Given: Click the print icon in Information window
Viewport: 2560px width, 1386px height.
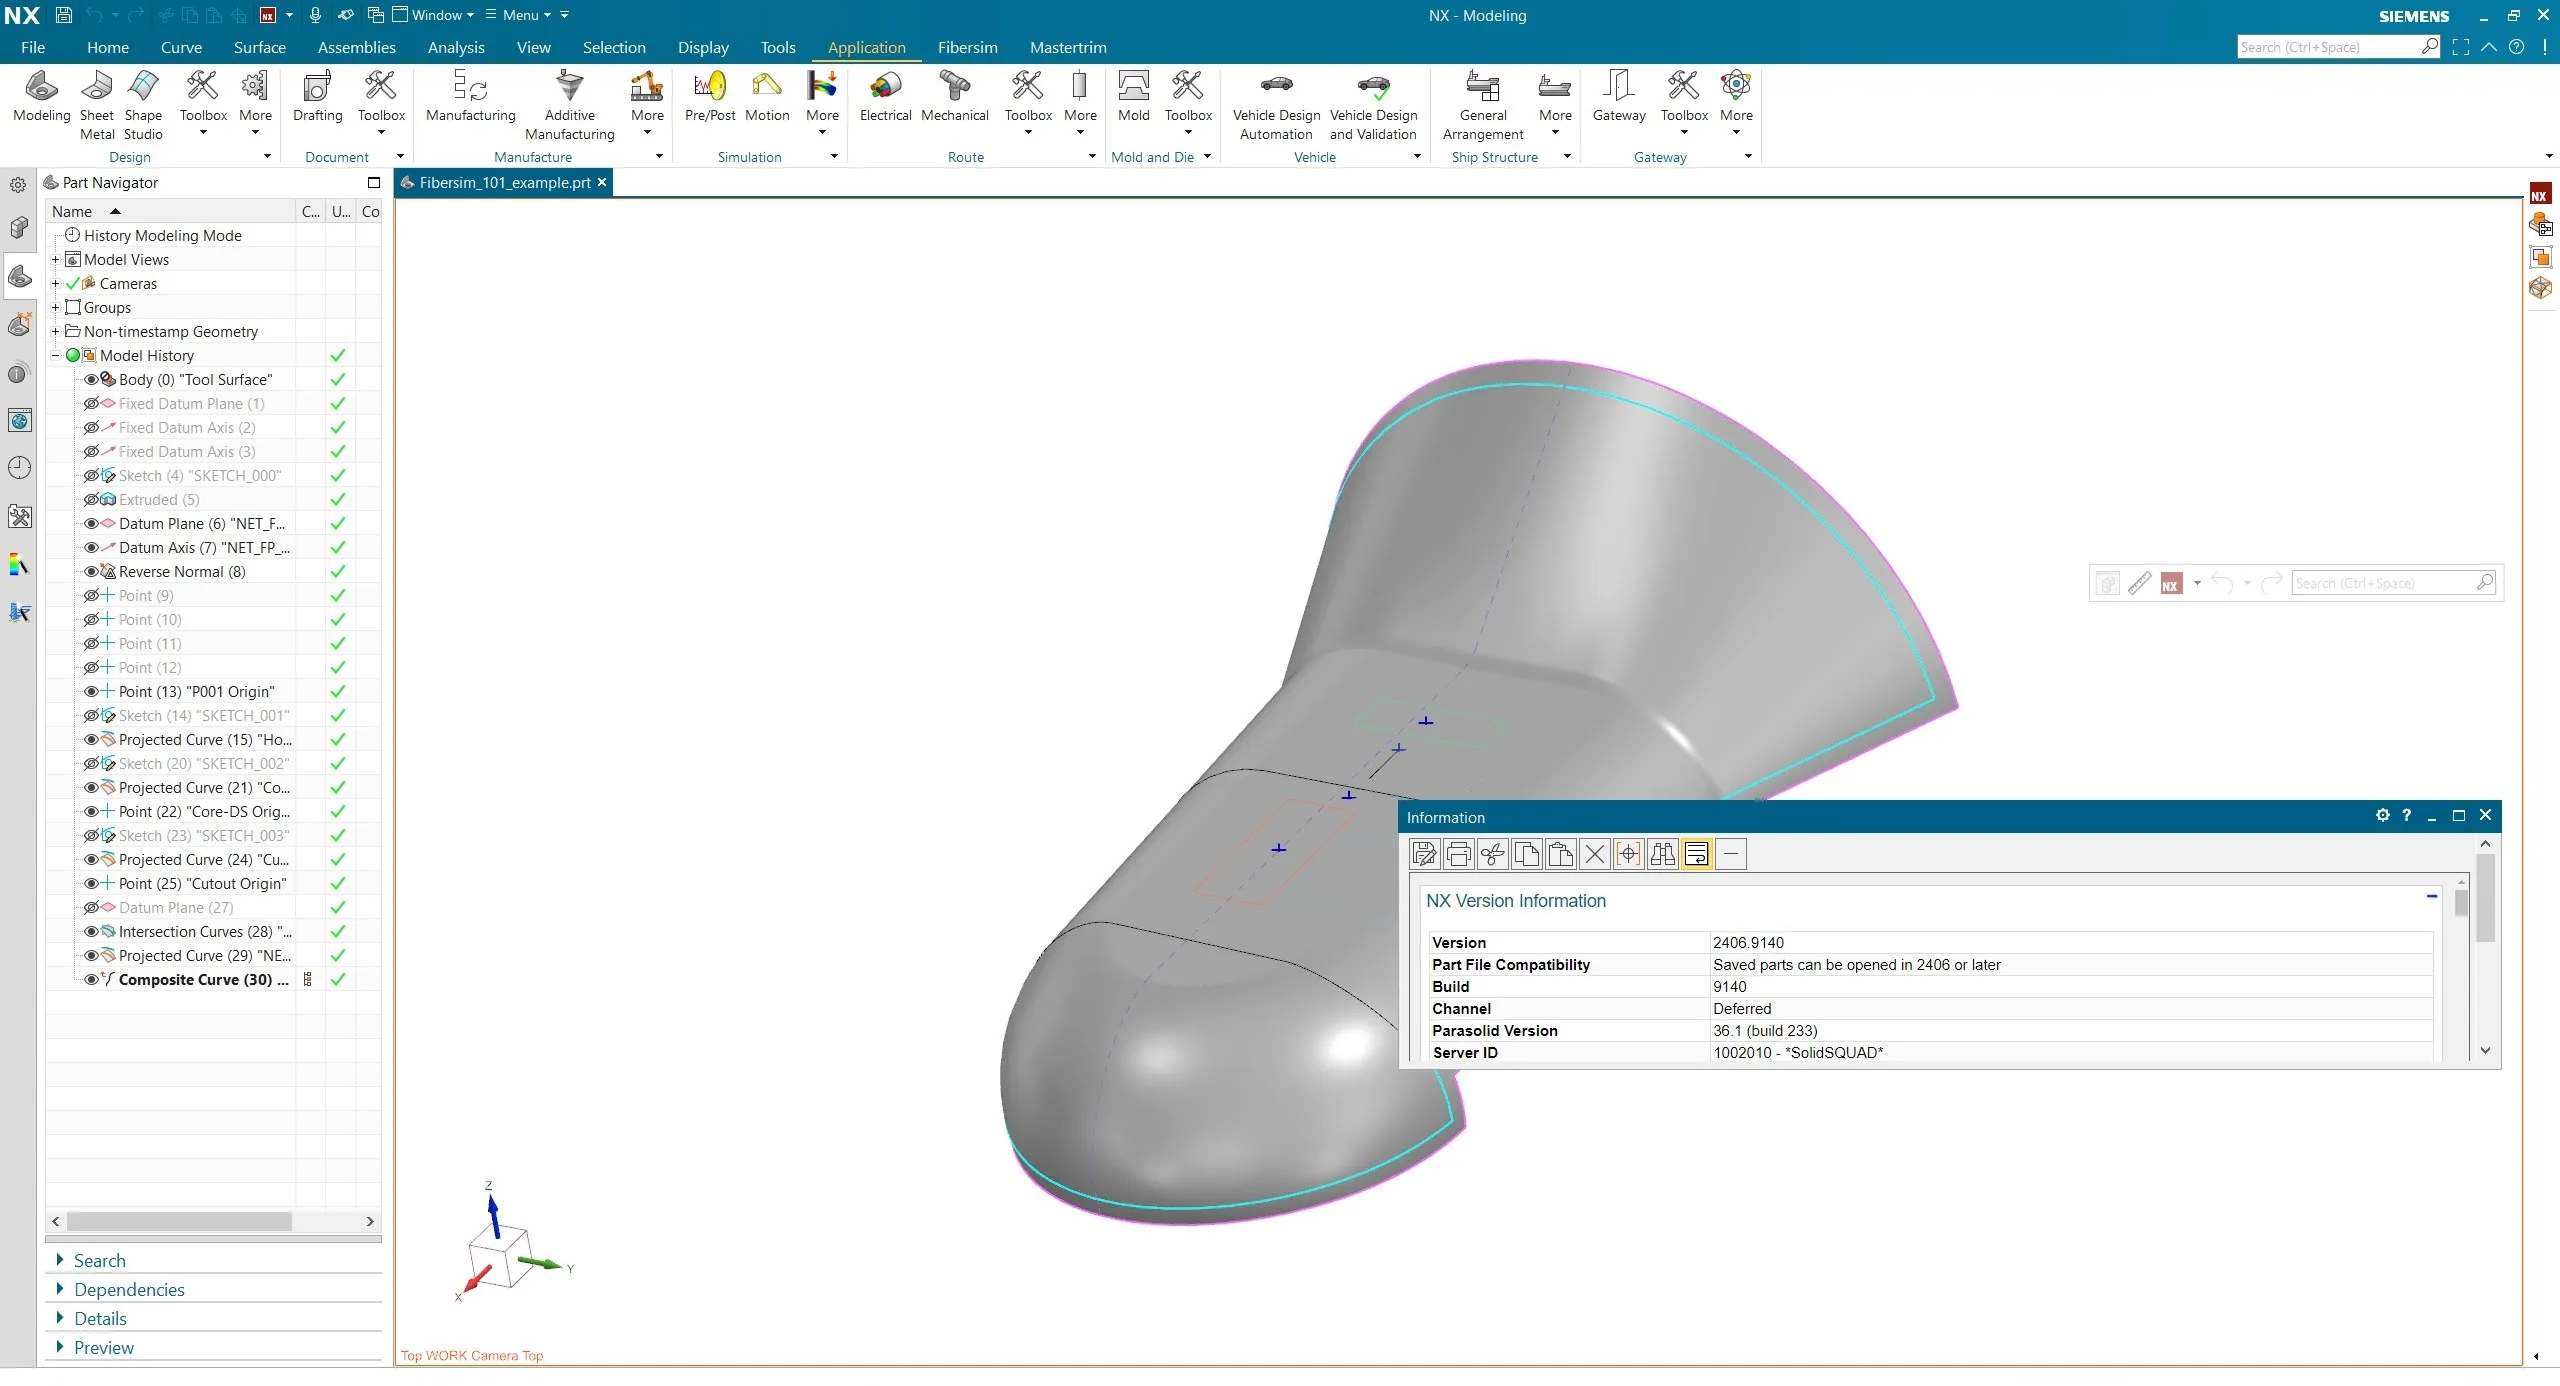Looking at the screenshot, I should click(x=1459, y=854).
